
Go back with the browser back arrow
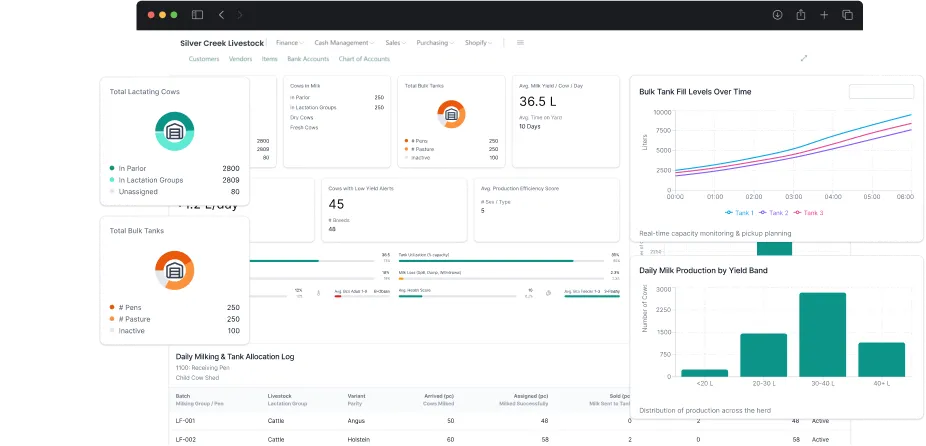pos(221,15)
